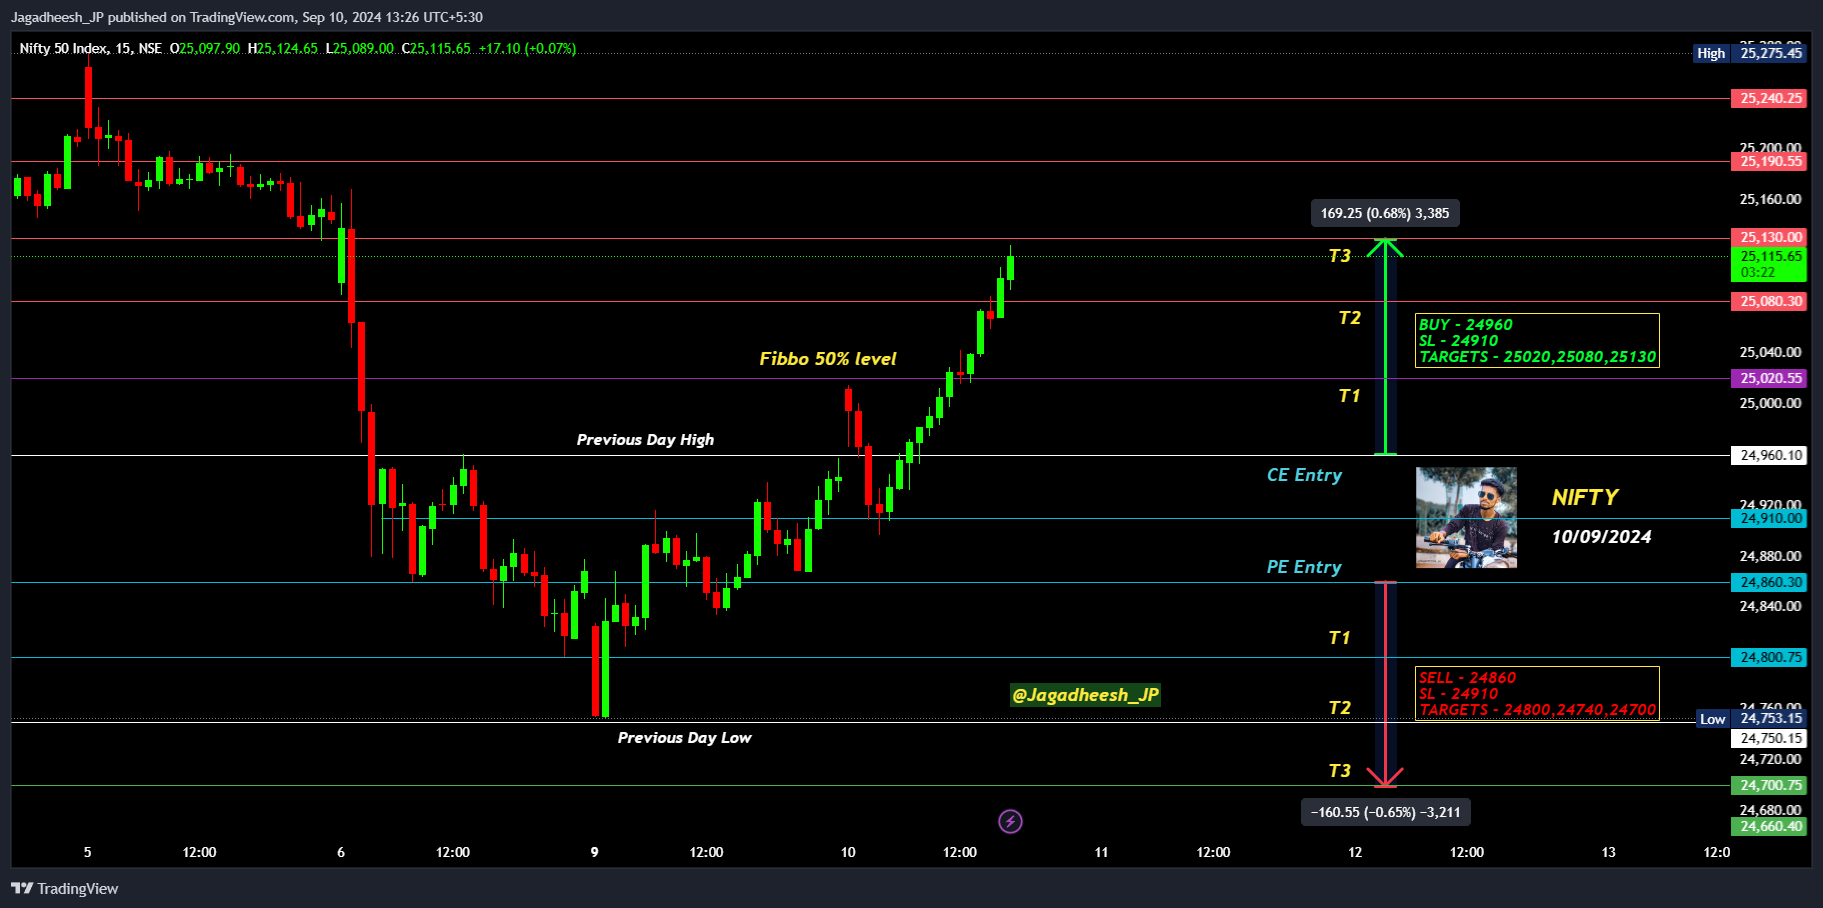Click the 25,160.00 axis price tick

pos(1770,199)
